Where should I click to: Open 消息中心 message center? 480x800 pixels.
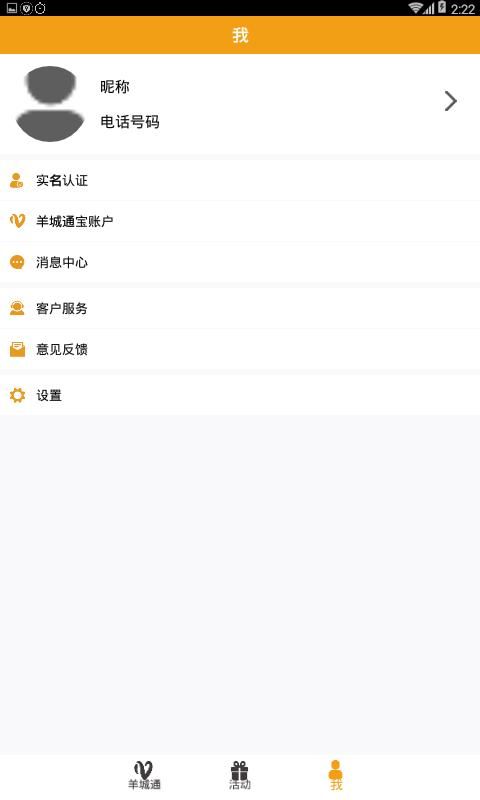pos(240,262)
